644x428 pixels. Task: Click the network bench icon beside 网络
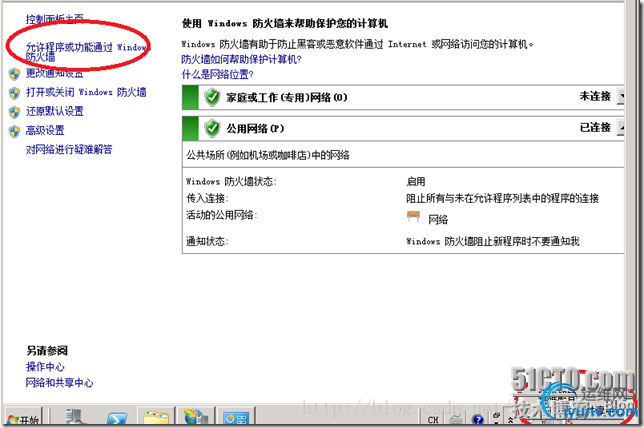tap(413, 216)
